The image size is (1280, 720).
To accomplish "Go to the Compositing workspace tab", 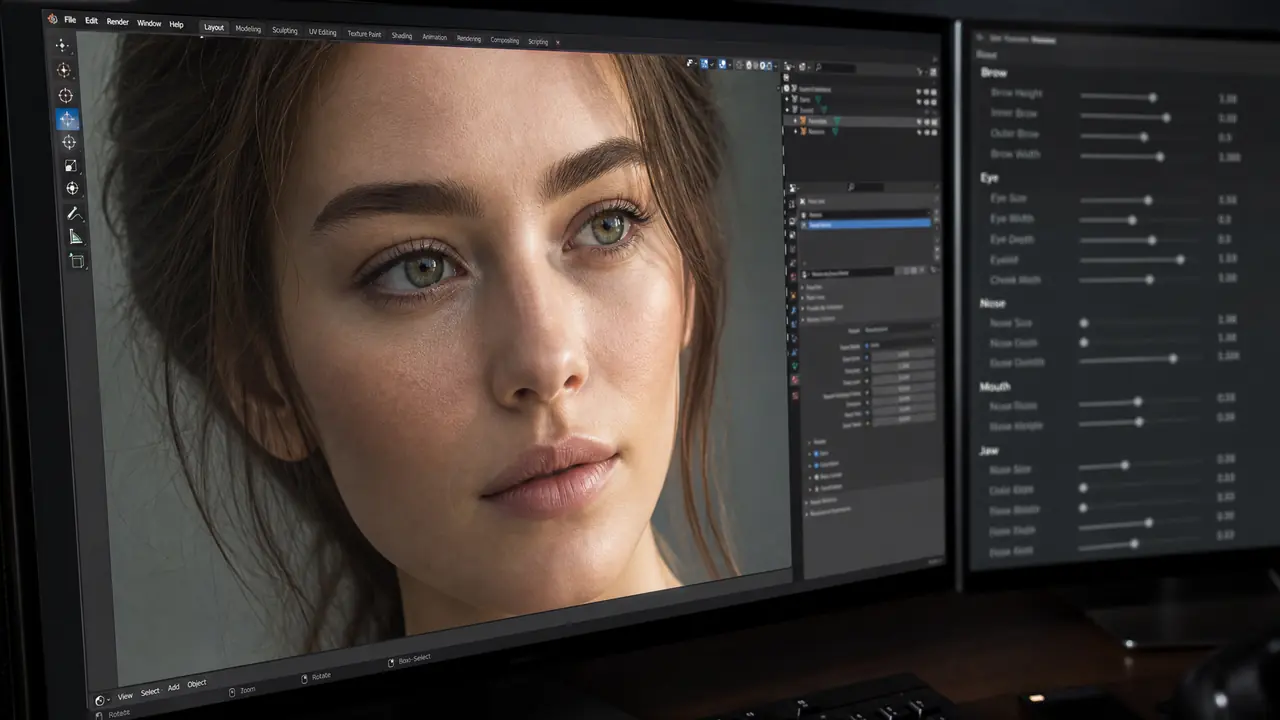I will coord(504,40).
